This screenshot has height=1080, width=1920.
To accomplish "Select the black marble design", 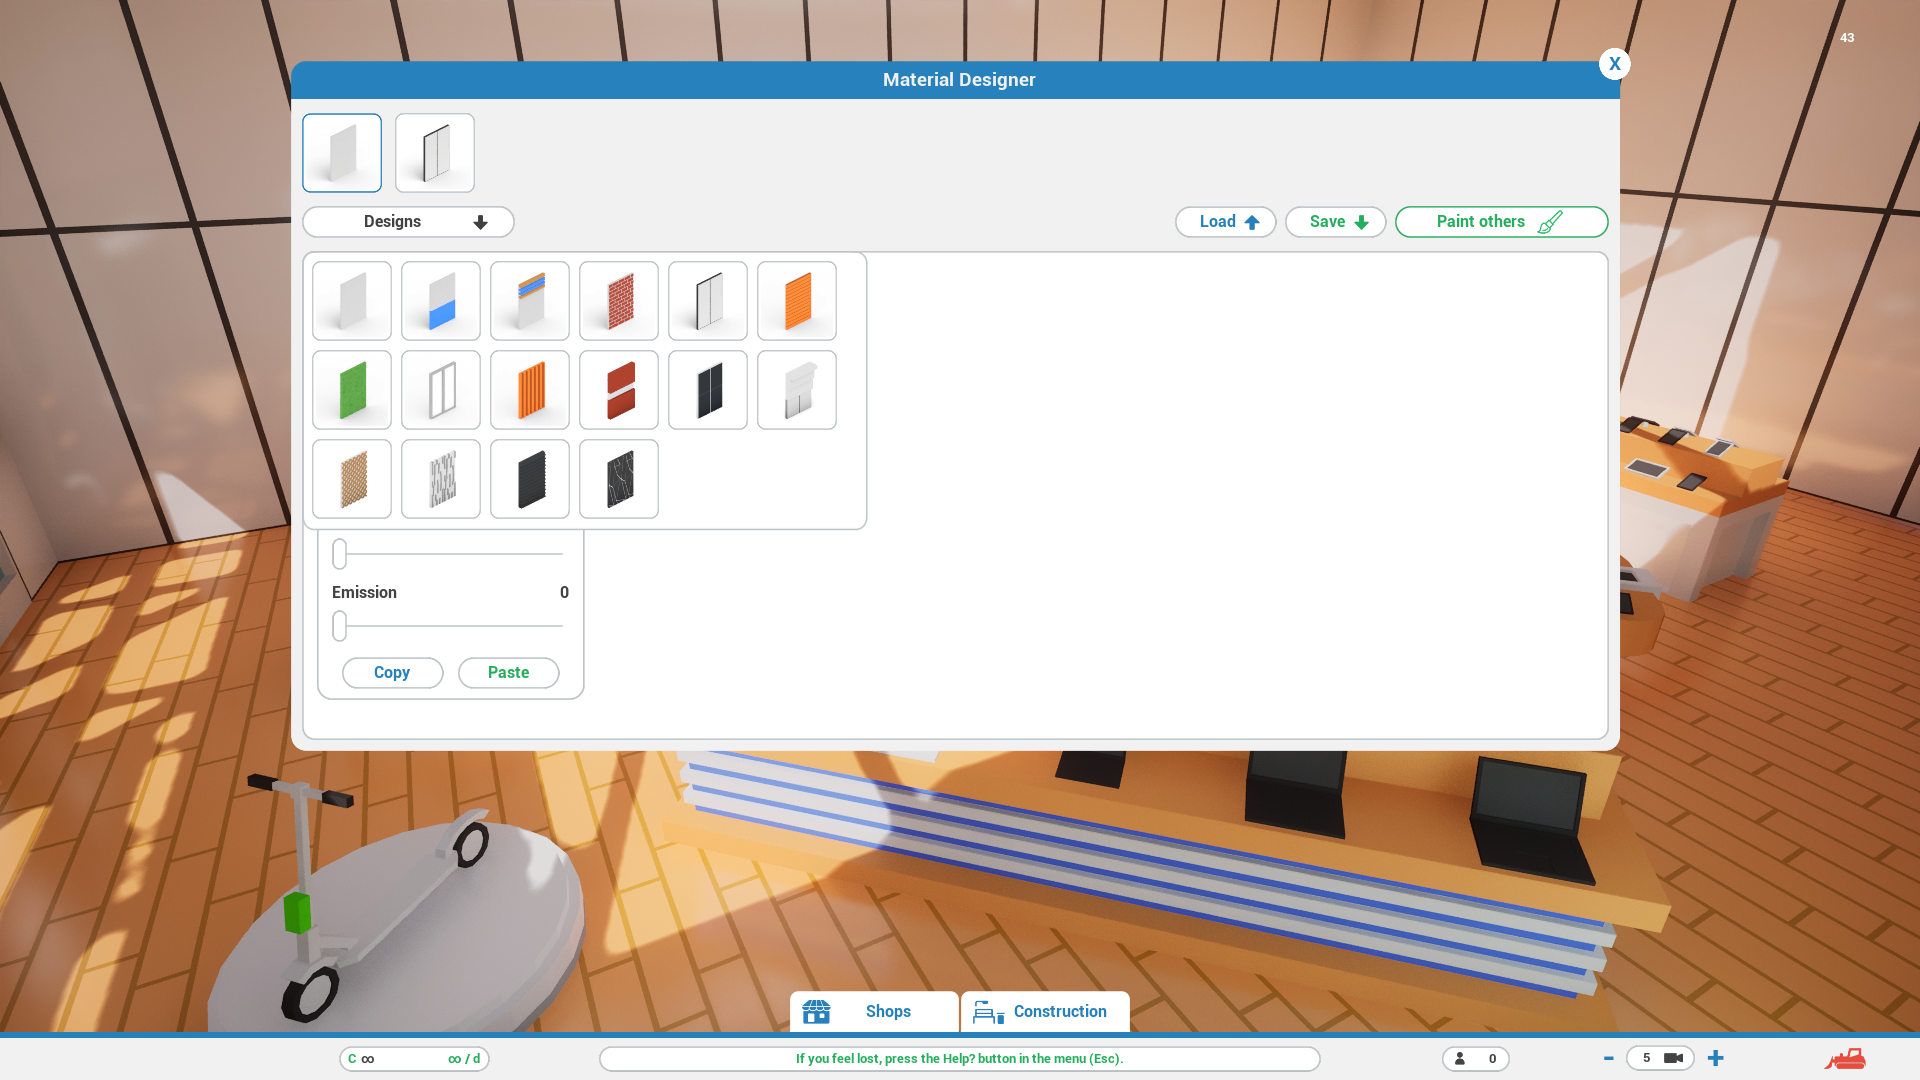I will point(619,479).
